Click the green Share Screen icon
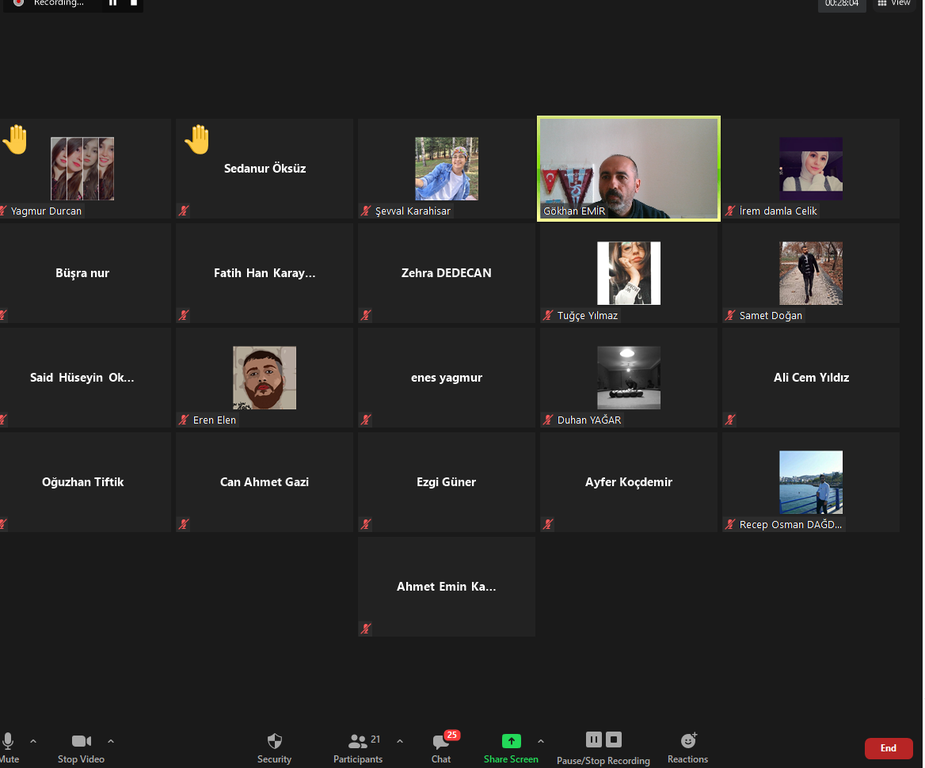925x768 pixels. [x=511, y=741]
